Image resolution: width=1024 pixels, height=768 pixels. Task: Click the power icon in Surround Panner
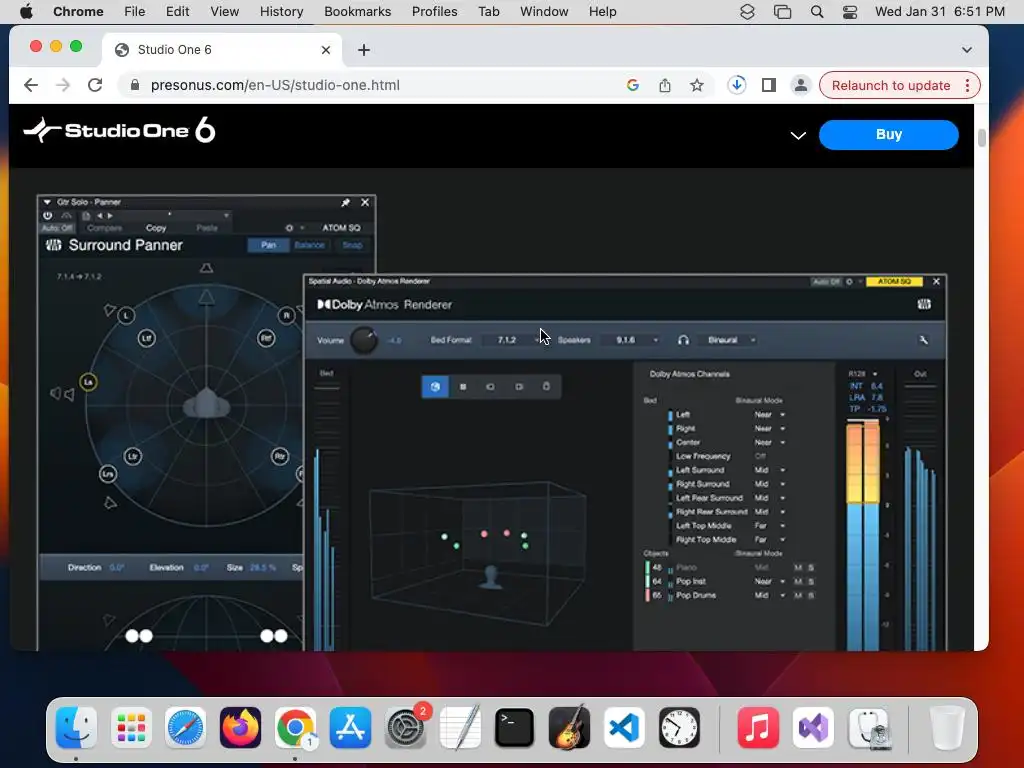[48, 216]
